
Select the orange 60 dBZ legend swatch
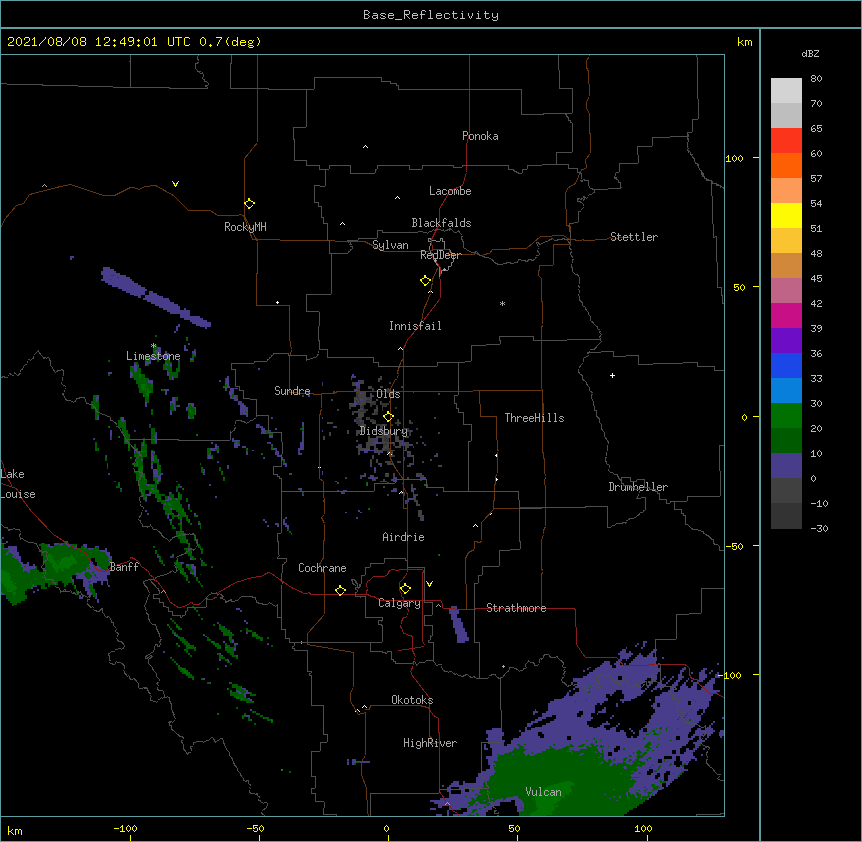[x=786, y=165]
